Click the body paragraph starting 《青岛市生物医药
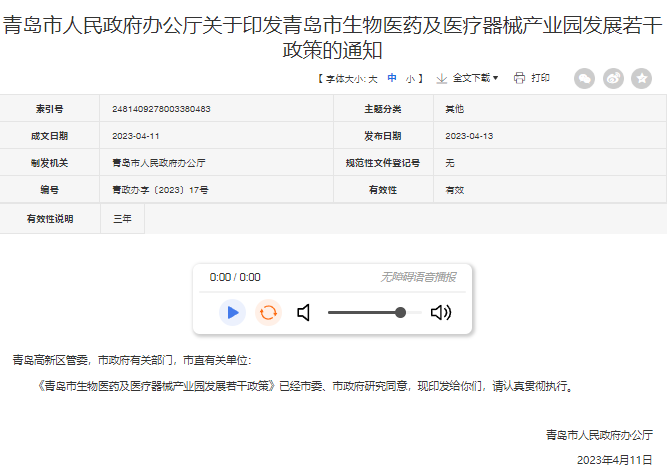This screenshot has width=667, height=474. click(x=305, y=386)
